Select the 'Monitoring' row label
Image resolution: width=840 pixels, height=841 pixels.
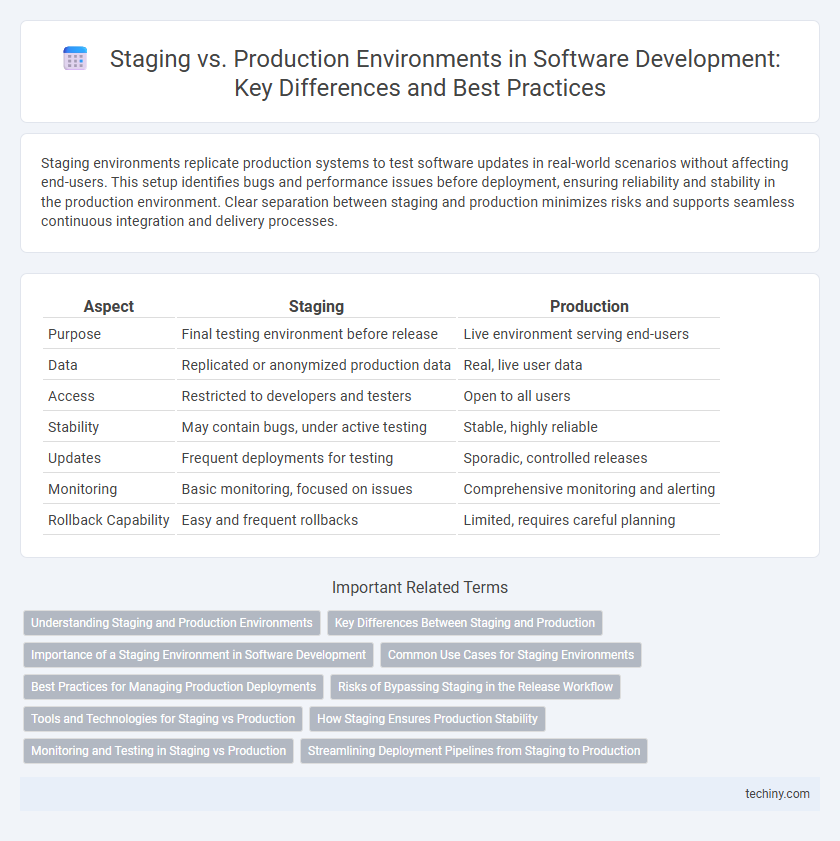point(83,489)
